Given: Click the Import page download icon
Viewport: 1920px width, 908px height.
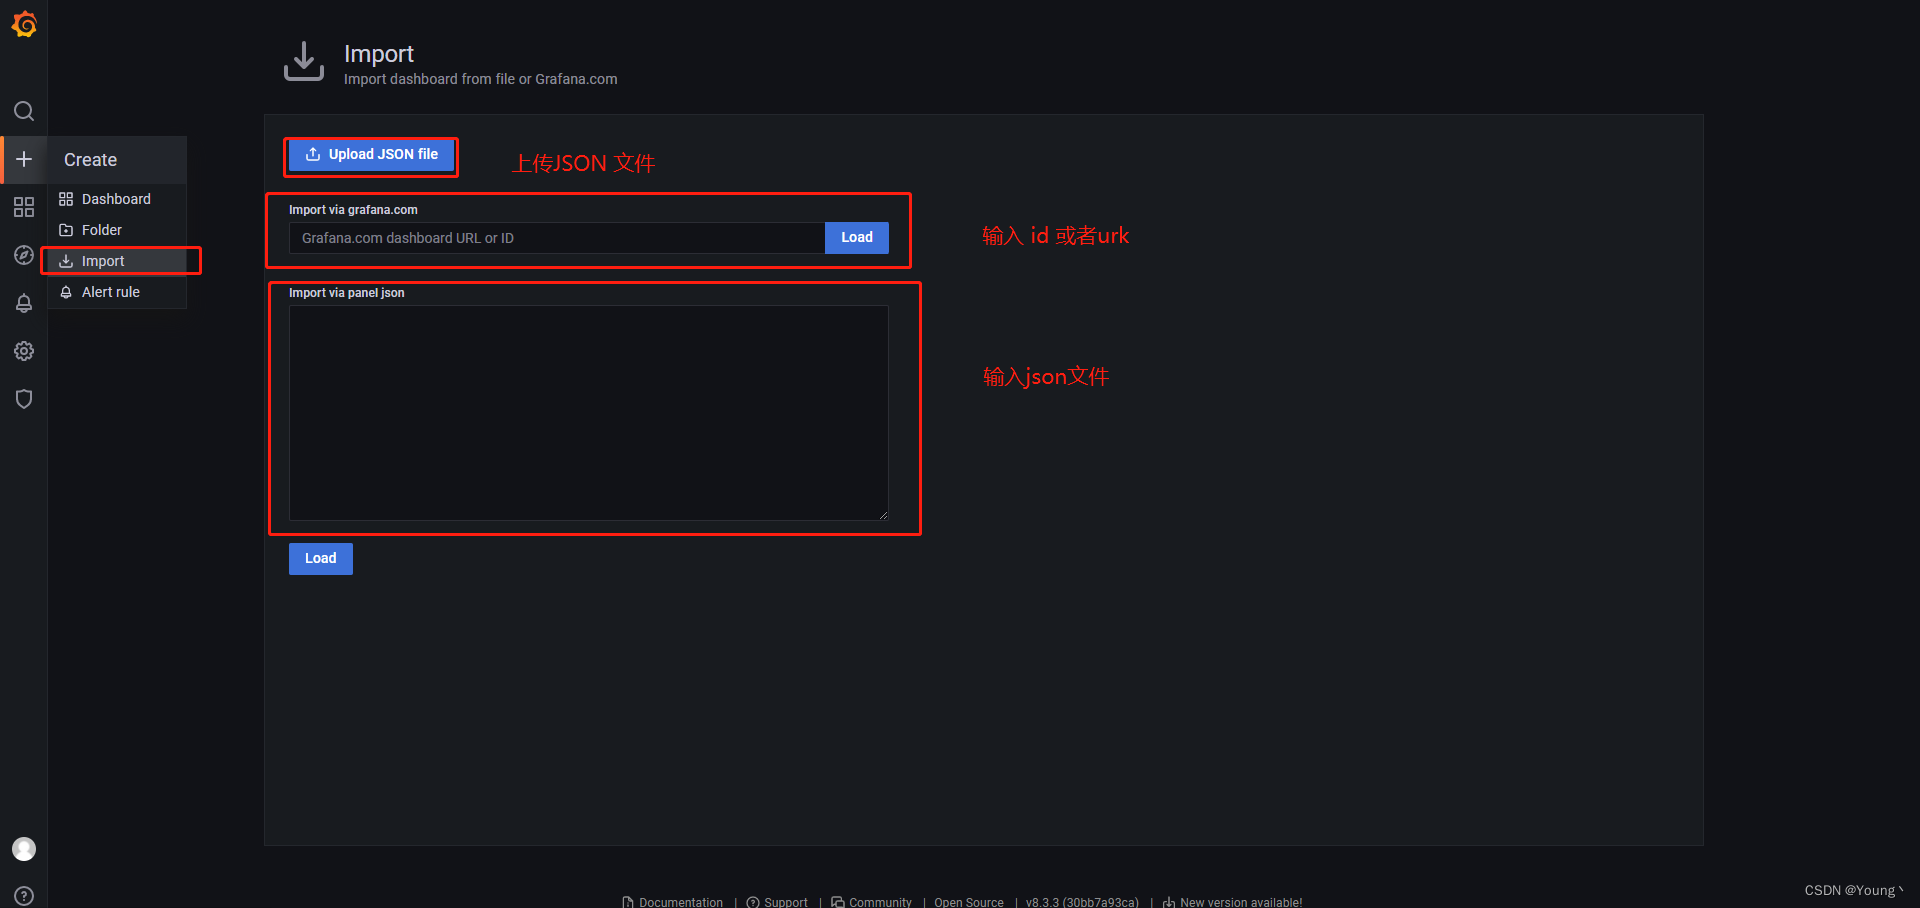Looking at the screenshot, I should (304, 62).
